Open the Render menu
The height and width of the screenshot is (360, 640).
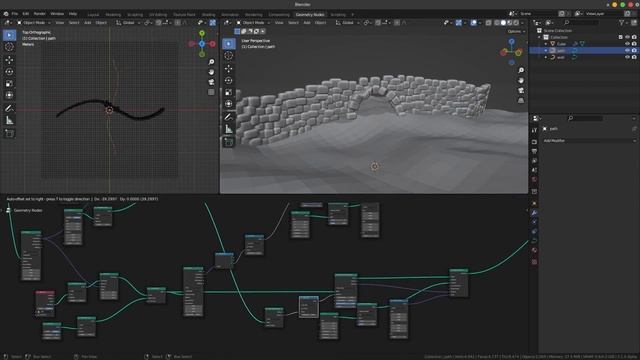click(x=40, y=14)
